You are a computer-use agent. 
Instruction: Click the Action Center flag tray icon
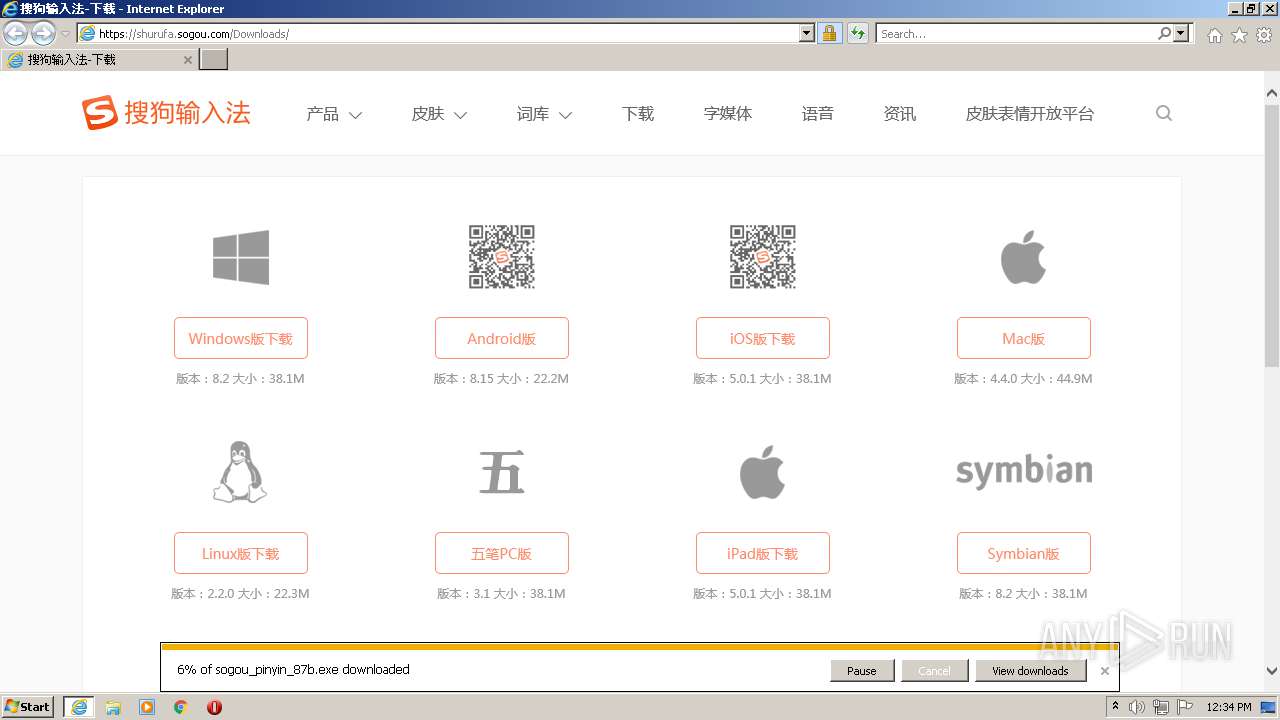[1185, 707]
